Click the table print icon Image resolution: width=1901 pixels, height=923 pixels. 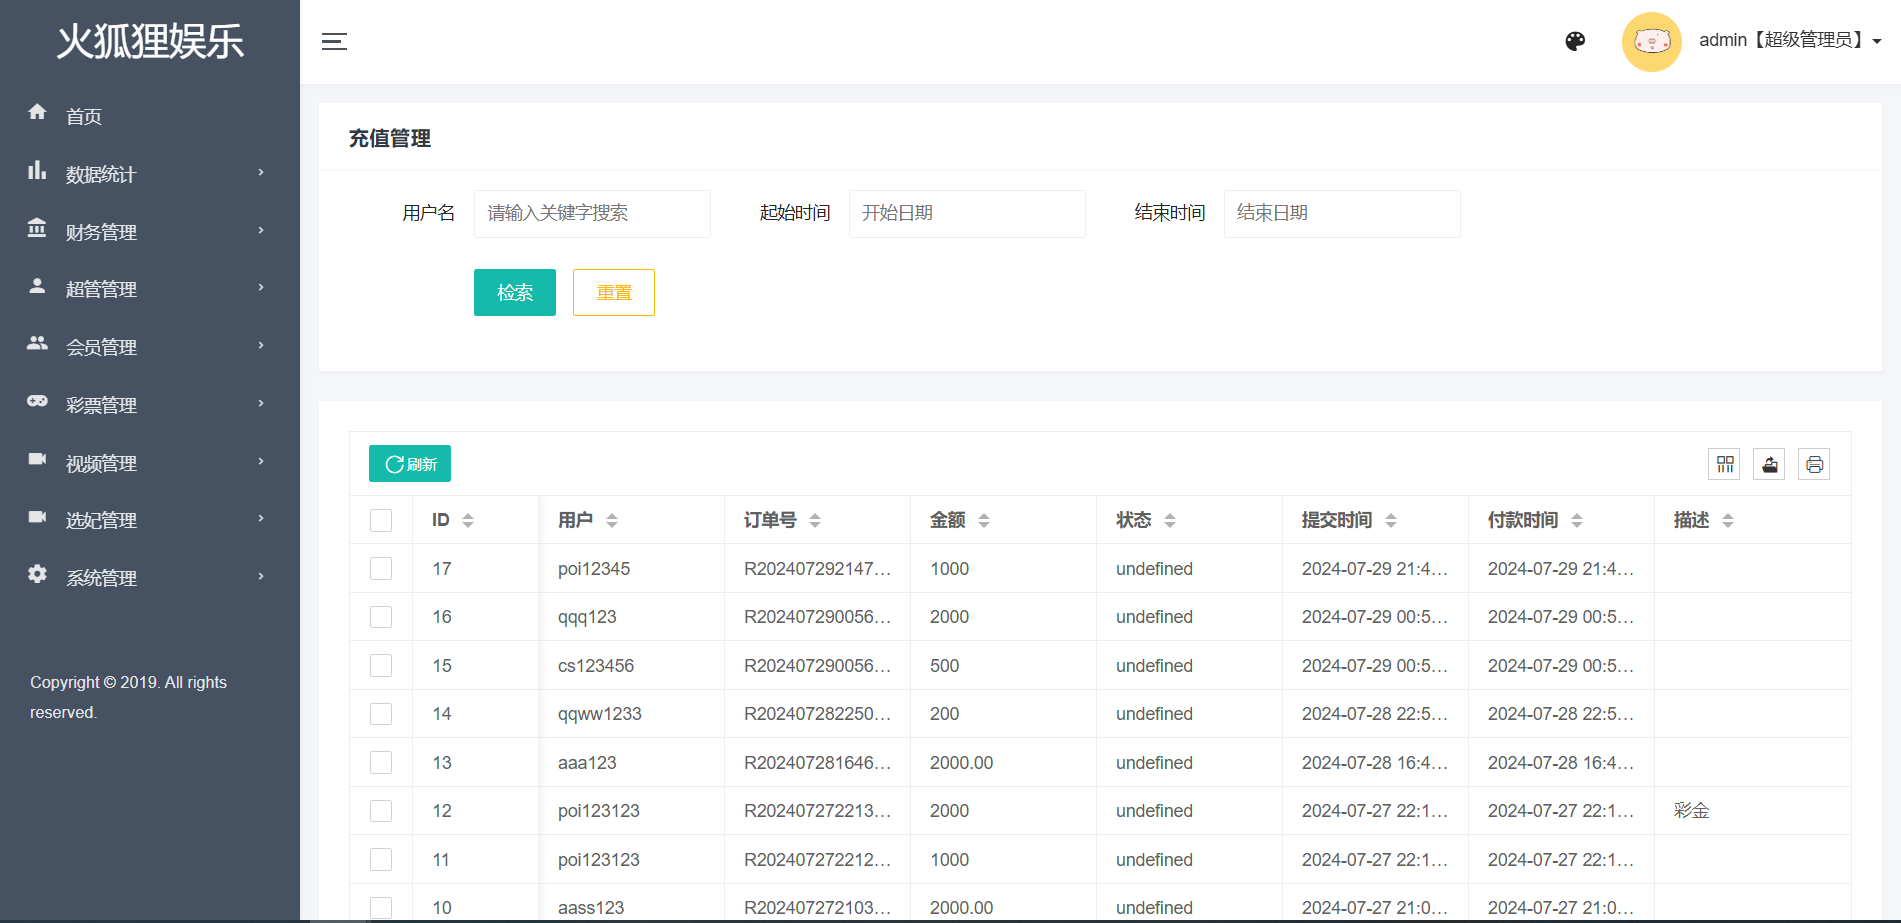point(1814,464)
